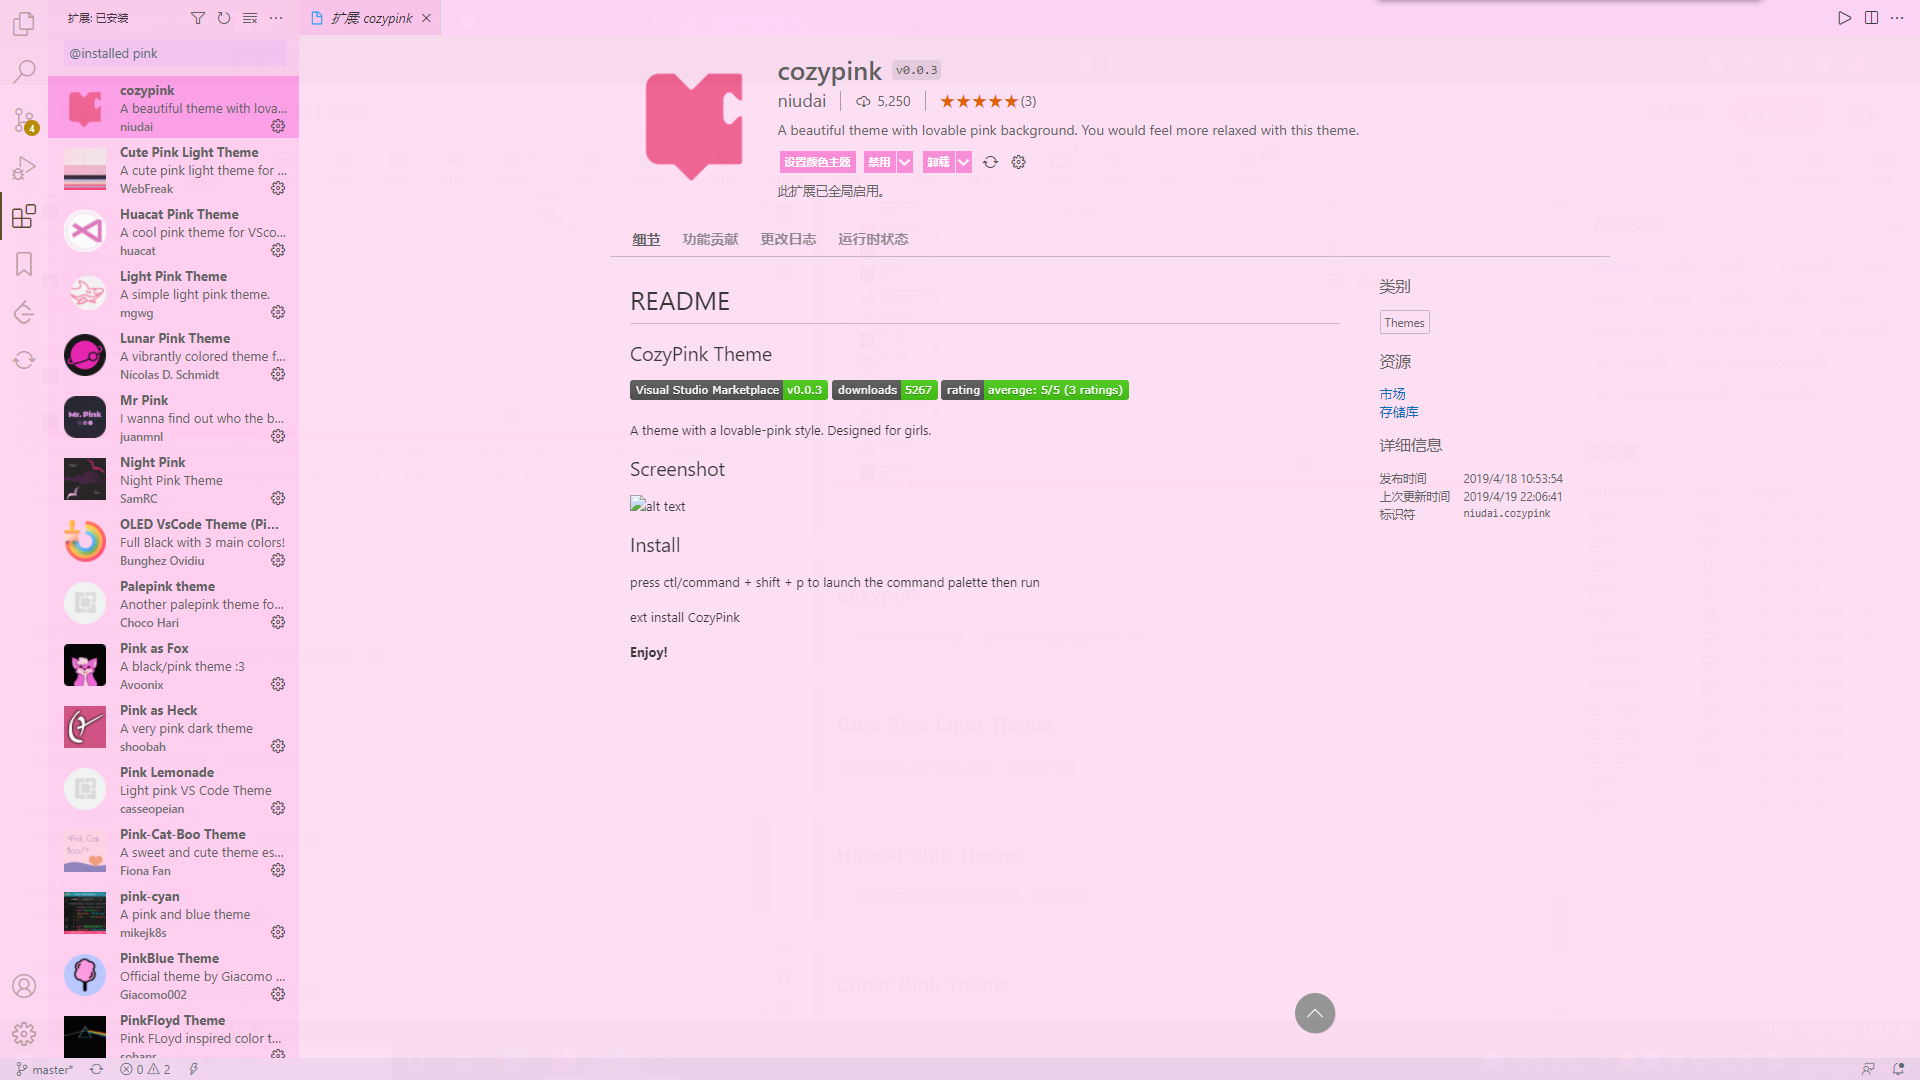The width and height of the screenshot is (1920, 1080).
Task: Click the 禁用 (disable) extension button
Action: (x=879, y=162)
